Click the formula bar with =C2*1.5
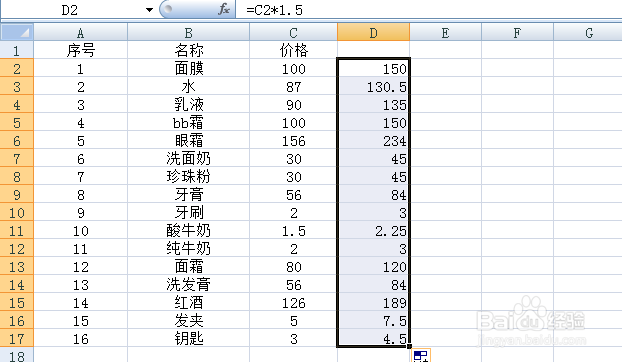The height and width of the screenshot is (362, 622). [428, 10]
